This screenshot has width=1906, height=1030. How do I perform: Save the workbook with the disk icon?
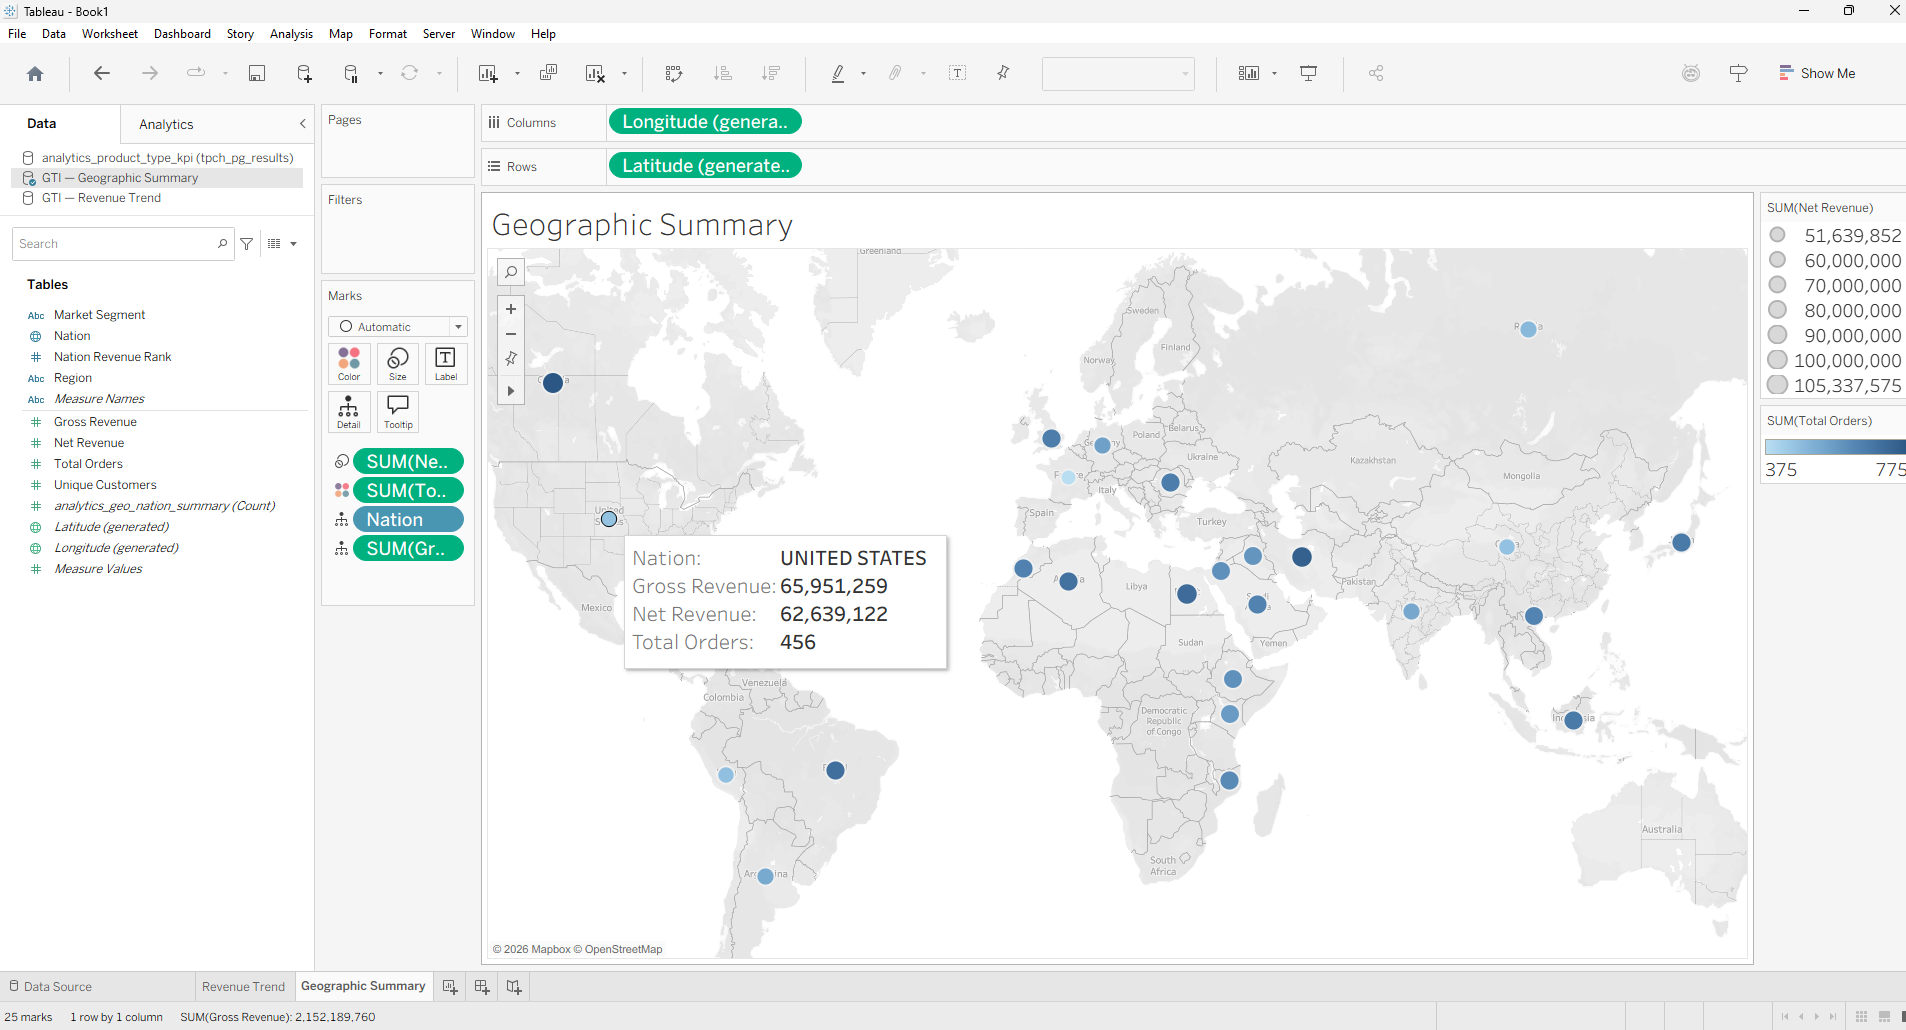pos(257,73)
